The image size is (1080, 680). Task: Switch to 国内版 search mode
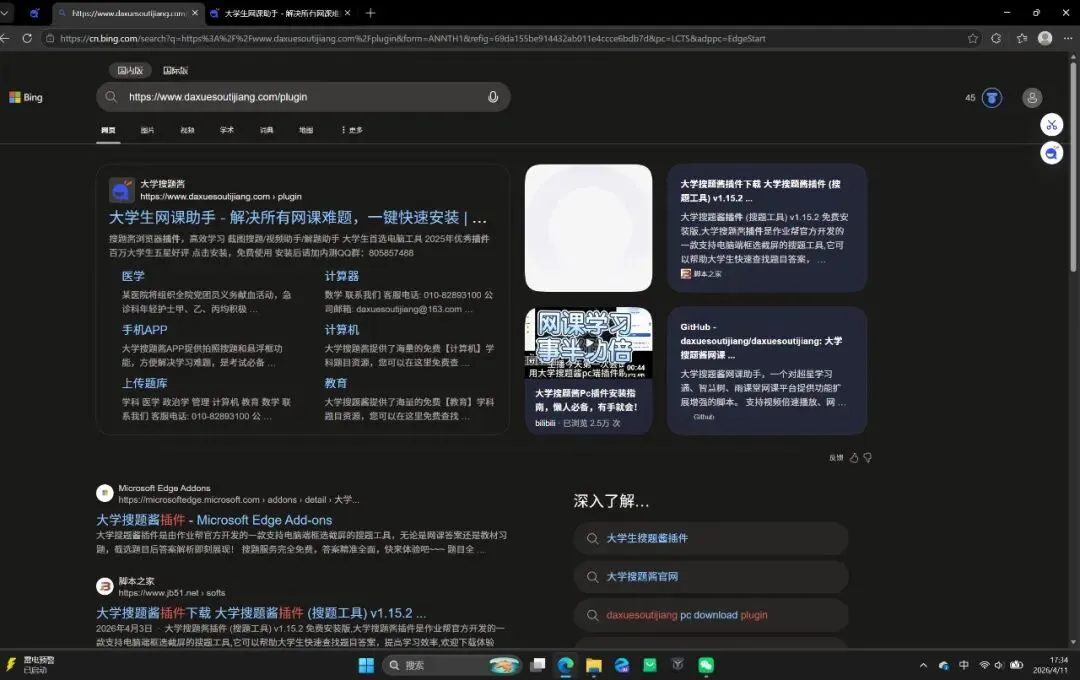(x=130, y=70)
